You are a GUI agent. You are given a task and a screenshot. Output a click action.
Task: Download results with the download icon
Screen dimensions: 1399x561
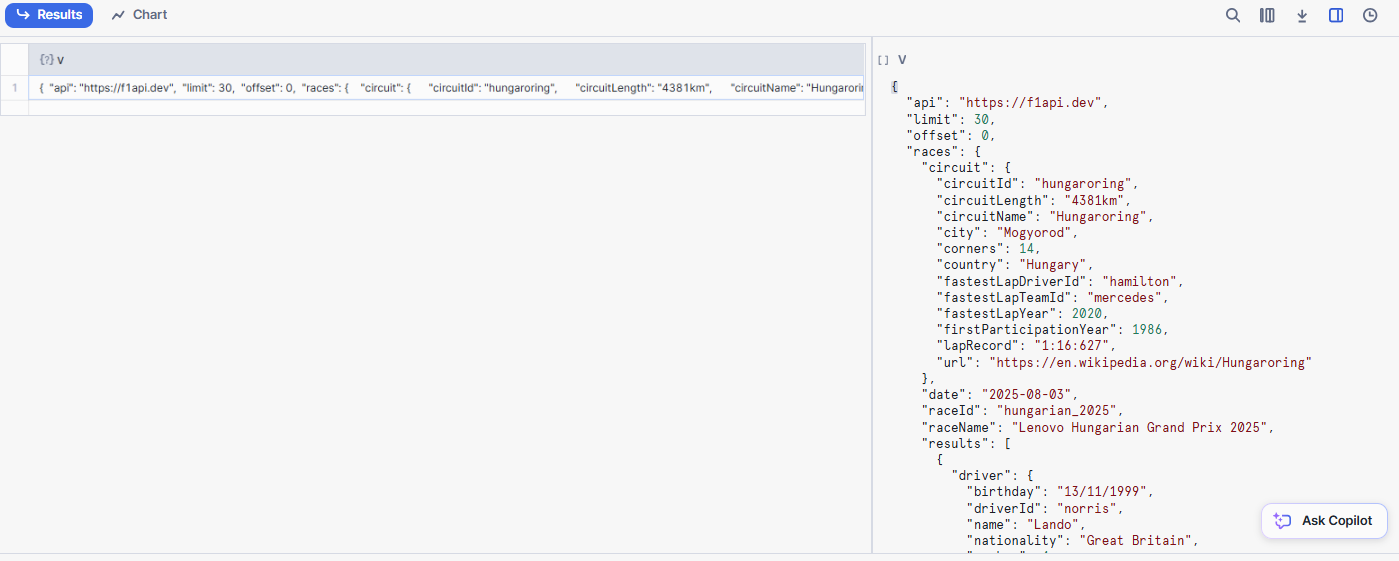1302,15
